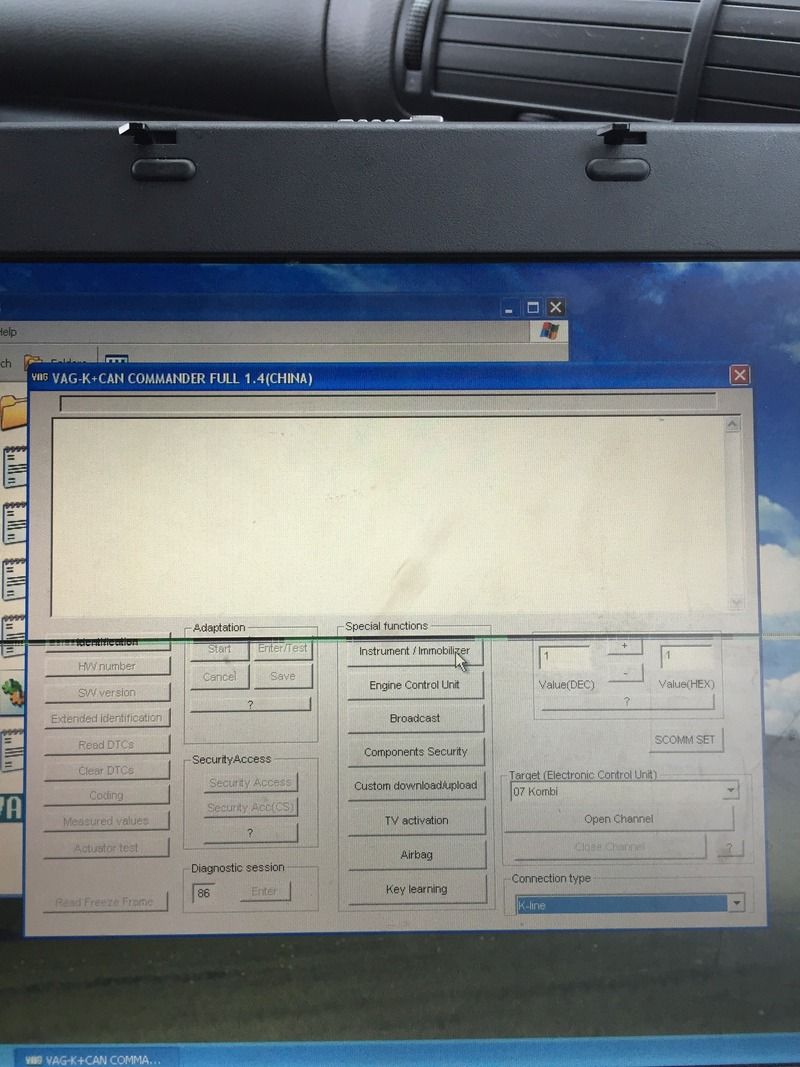Click the Security Access button

250,783
